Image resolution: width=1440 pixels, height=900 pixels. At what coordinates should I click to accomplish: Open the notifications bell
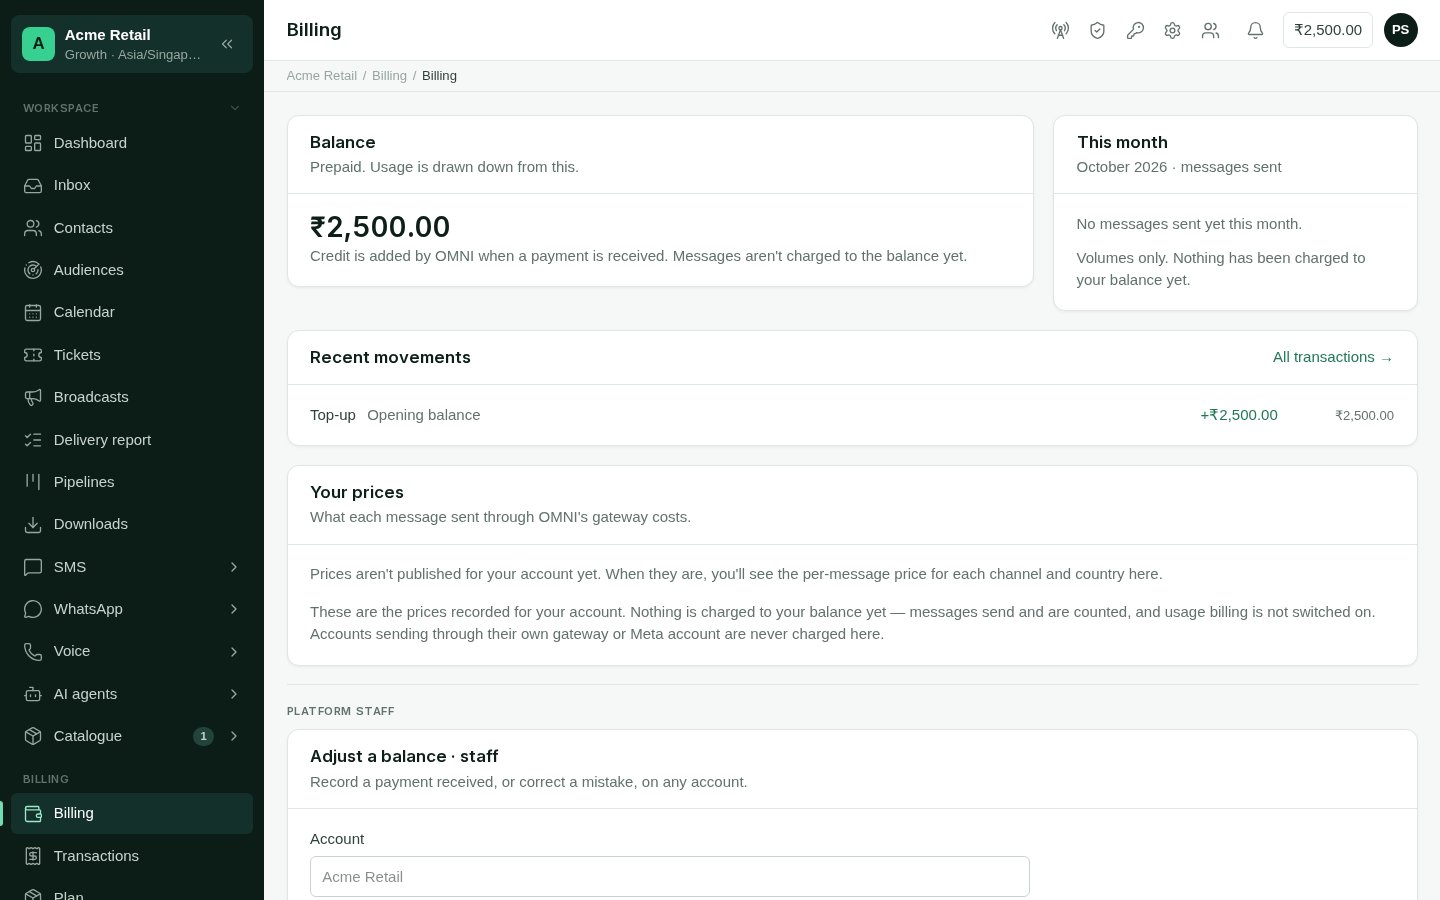(1255, 30)
